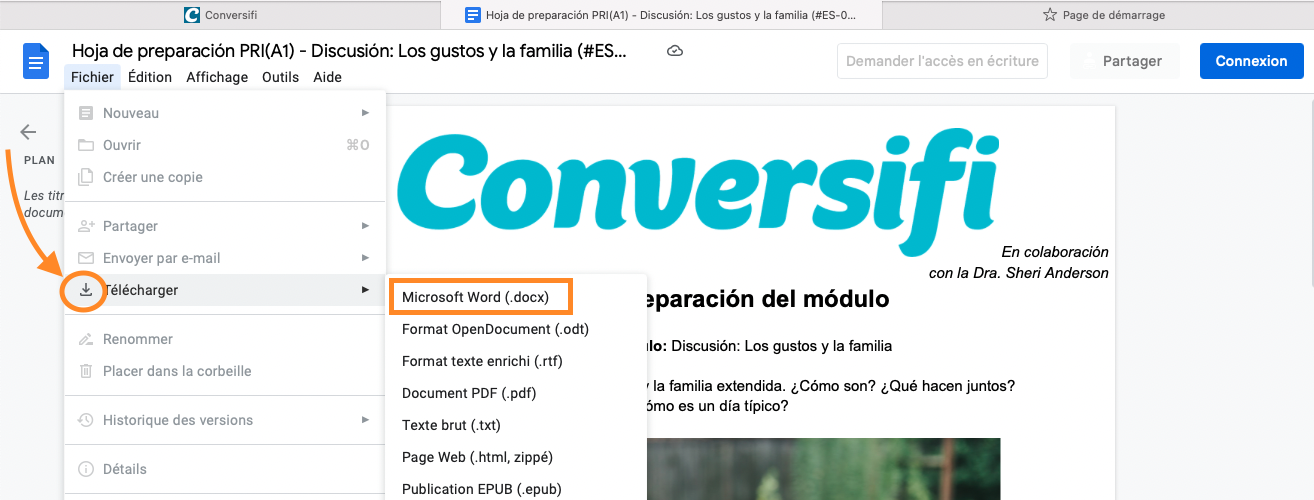This screenshot has width=1314, height=500.
Task: Click the Google Docs home icon
Action: point(36,62)
